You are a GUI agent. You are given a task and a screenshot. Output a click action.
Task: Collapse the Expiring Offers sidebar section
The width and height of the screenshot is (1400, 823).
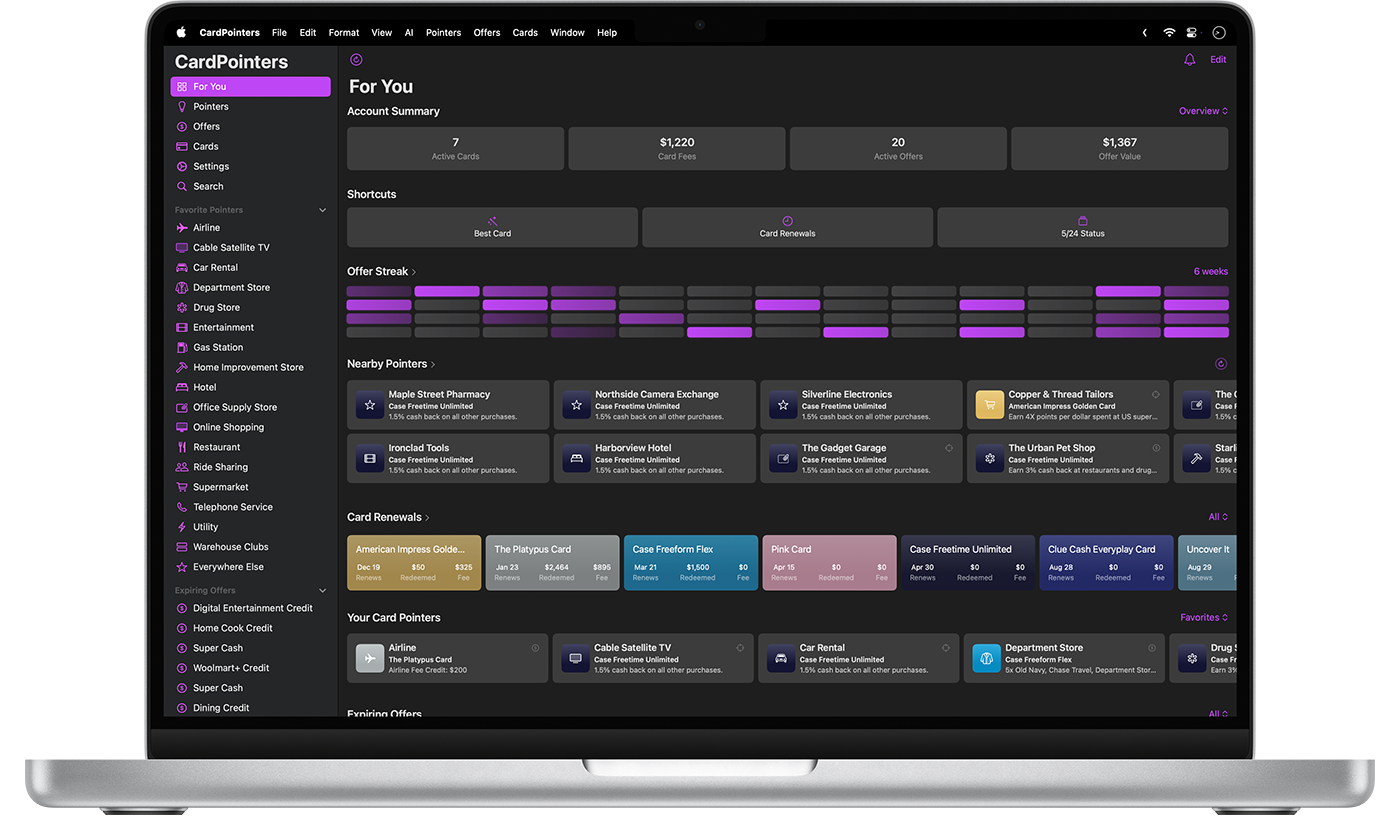[322, 591]
